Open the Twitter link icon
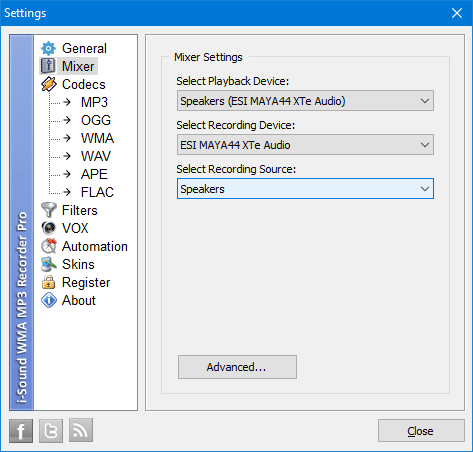This screenshot has height=452, width=473. (51, 431)
